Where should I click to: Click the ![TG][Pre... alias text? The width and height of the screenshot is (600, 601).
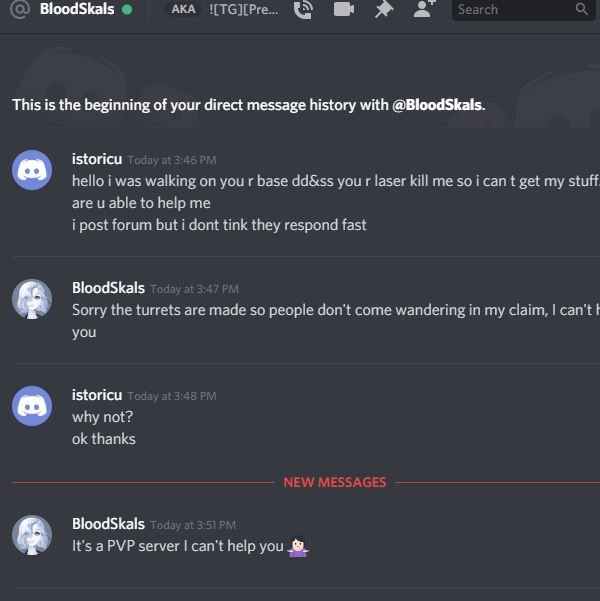pos(244,10)
